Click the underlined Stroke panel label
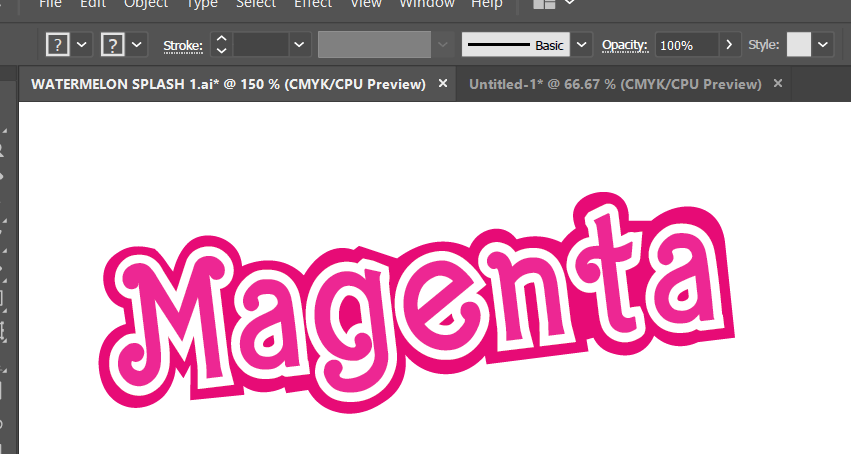851x454 pixels. pos(183,46)
